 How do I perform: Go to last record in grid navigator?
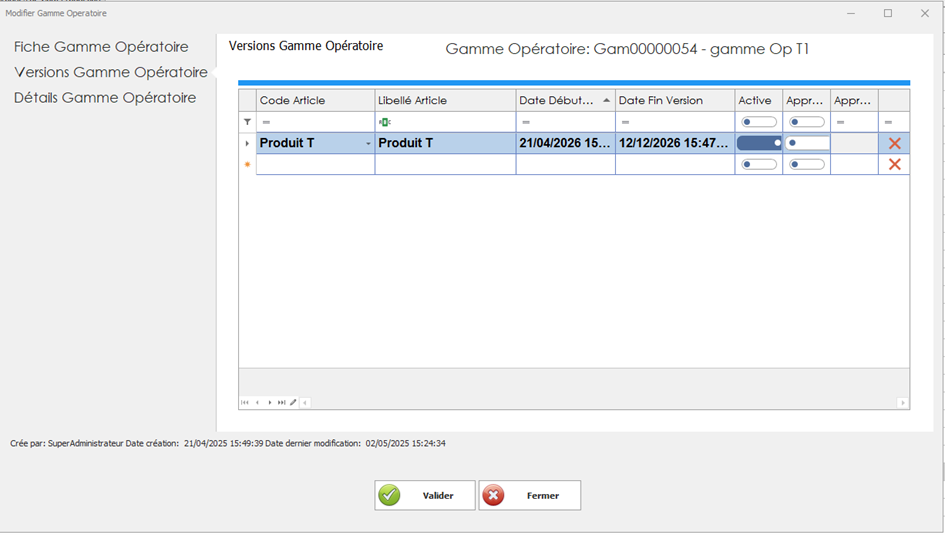coord(282,402)
